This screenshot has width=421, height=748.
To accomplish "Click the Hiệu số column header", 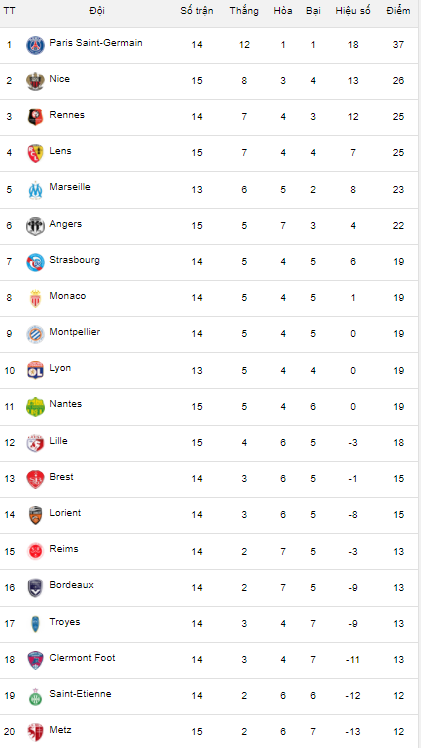I will pyautogui.click(x=353, y=11).
